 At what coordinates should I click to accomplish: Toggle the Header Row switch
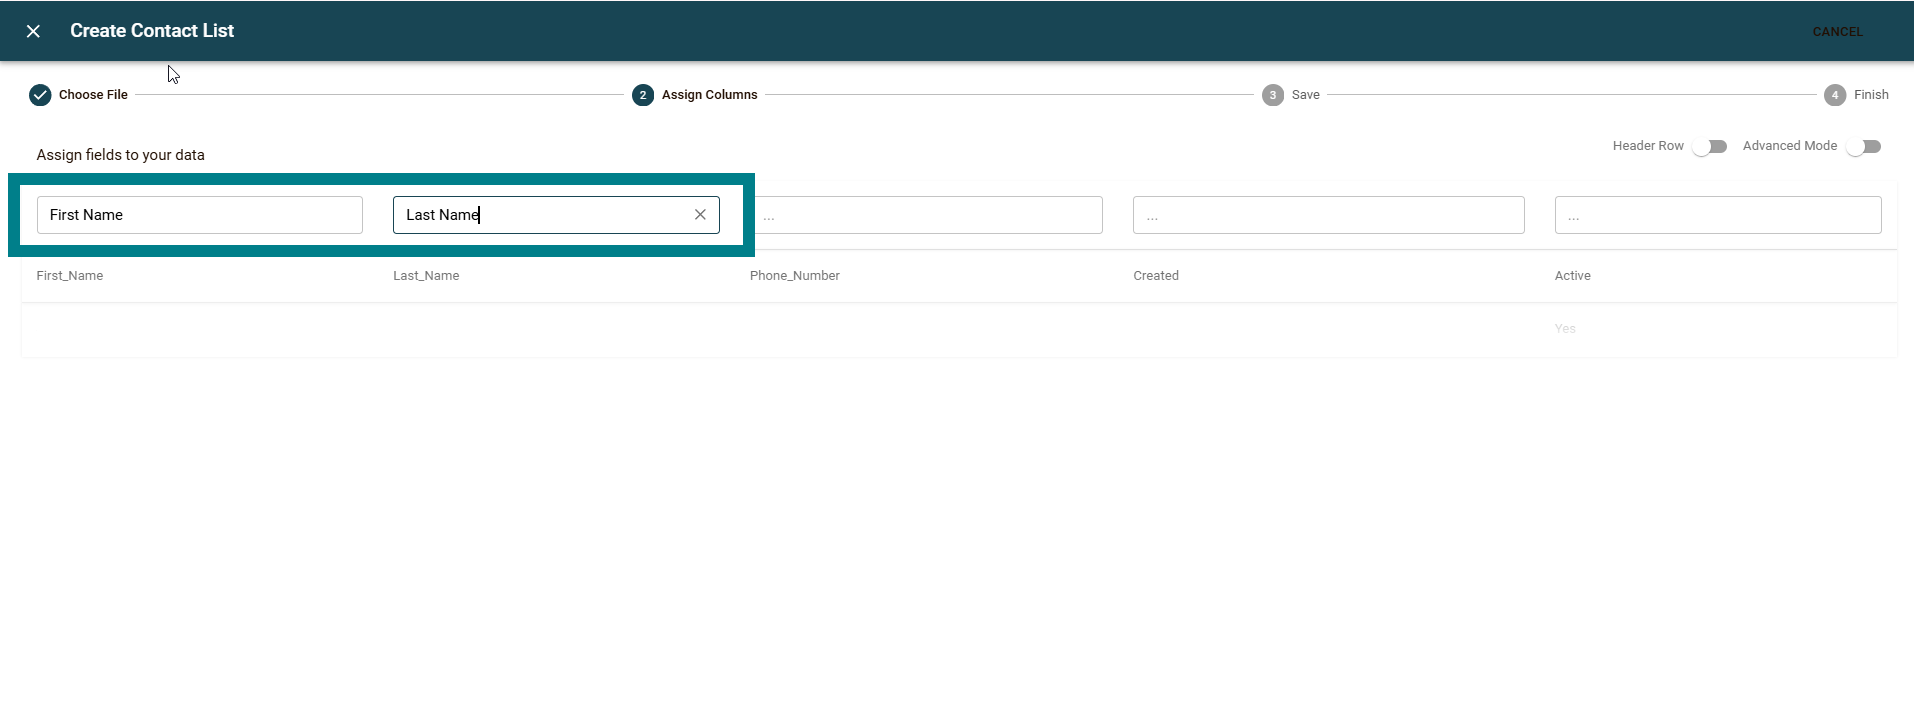point(1710,147)
